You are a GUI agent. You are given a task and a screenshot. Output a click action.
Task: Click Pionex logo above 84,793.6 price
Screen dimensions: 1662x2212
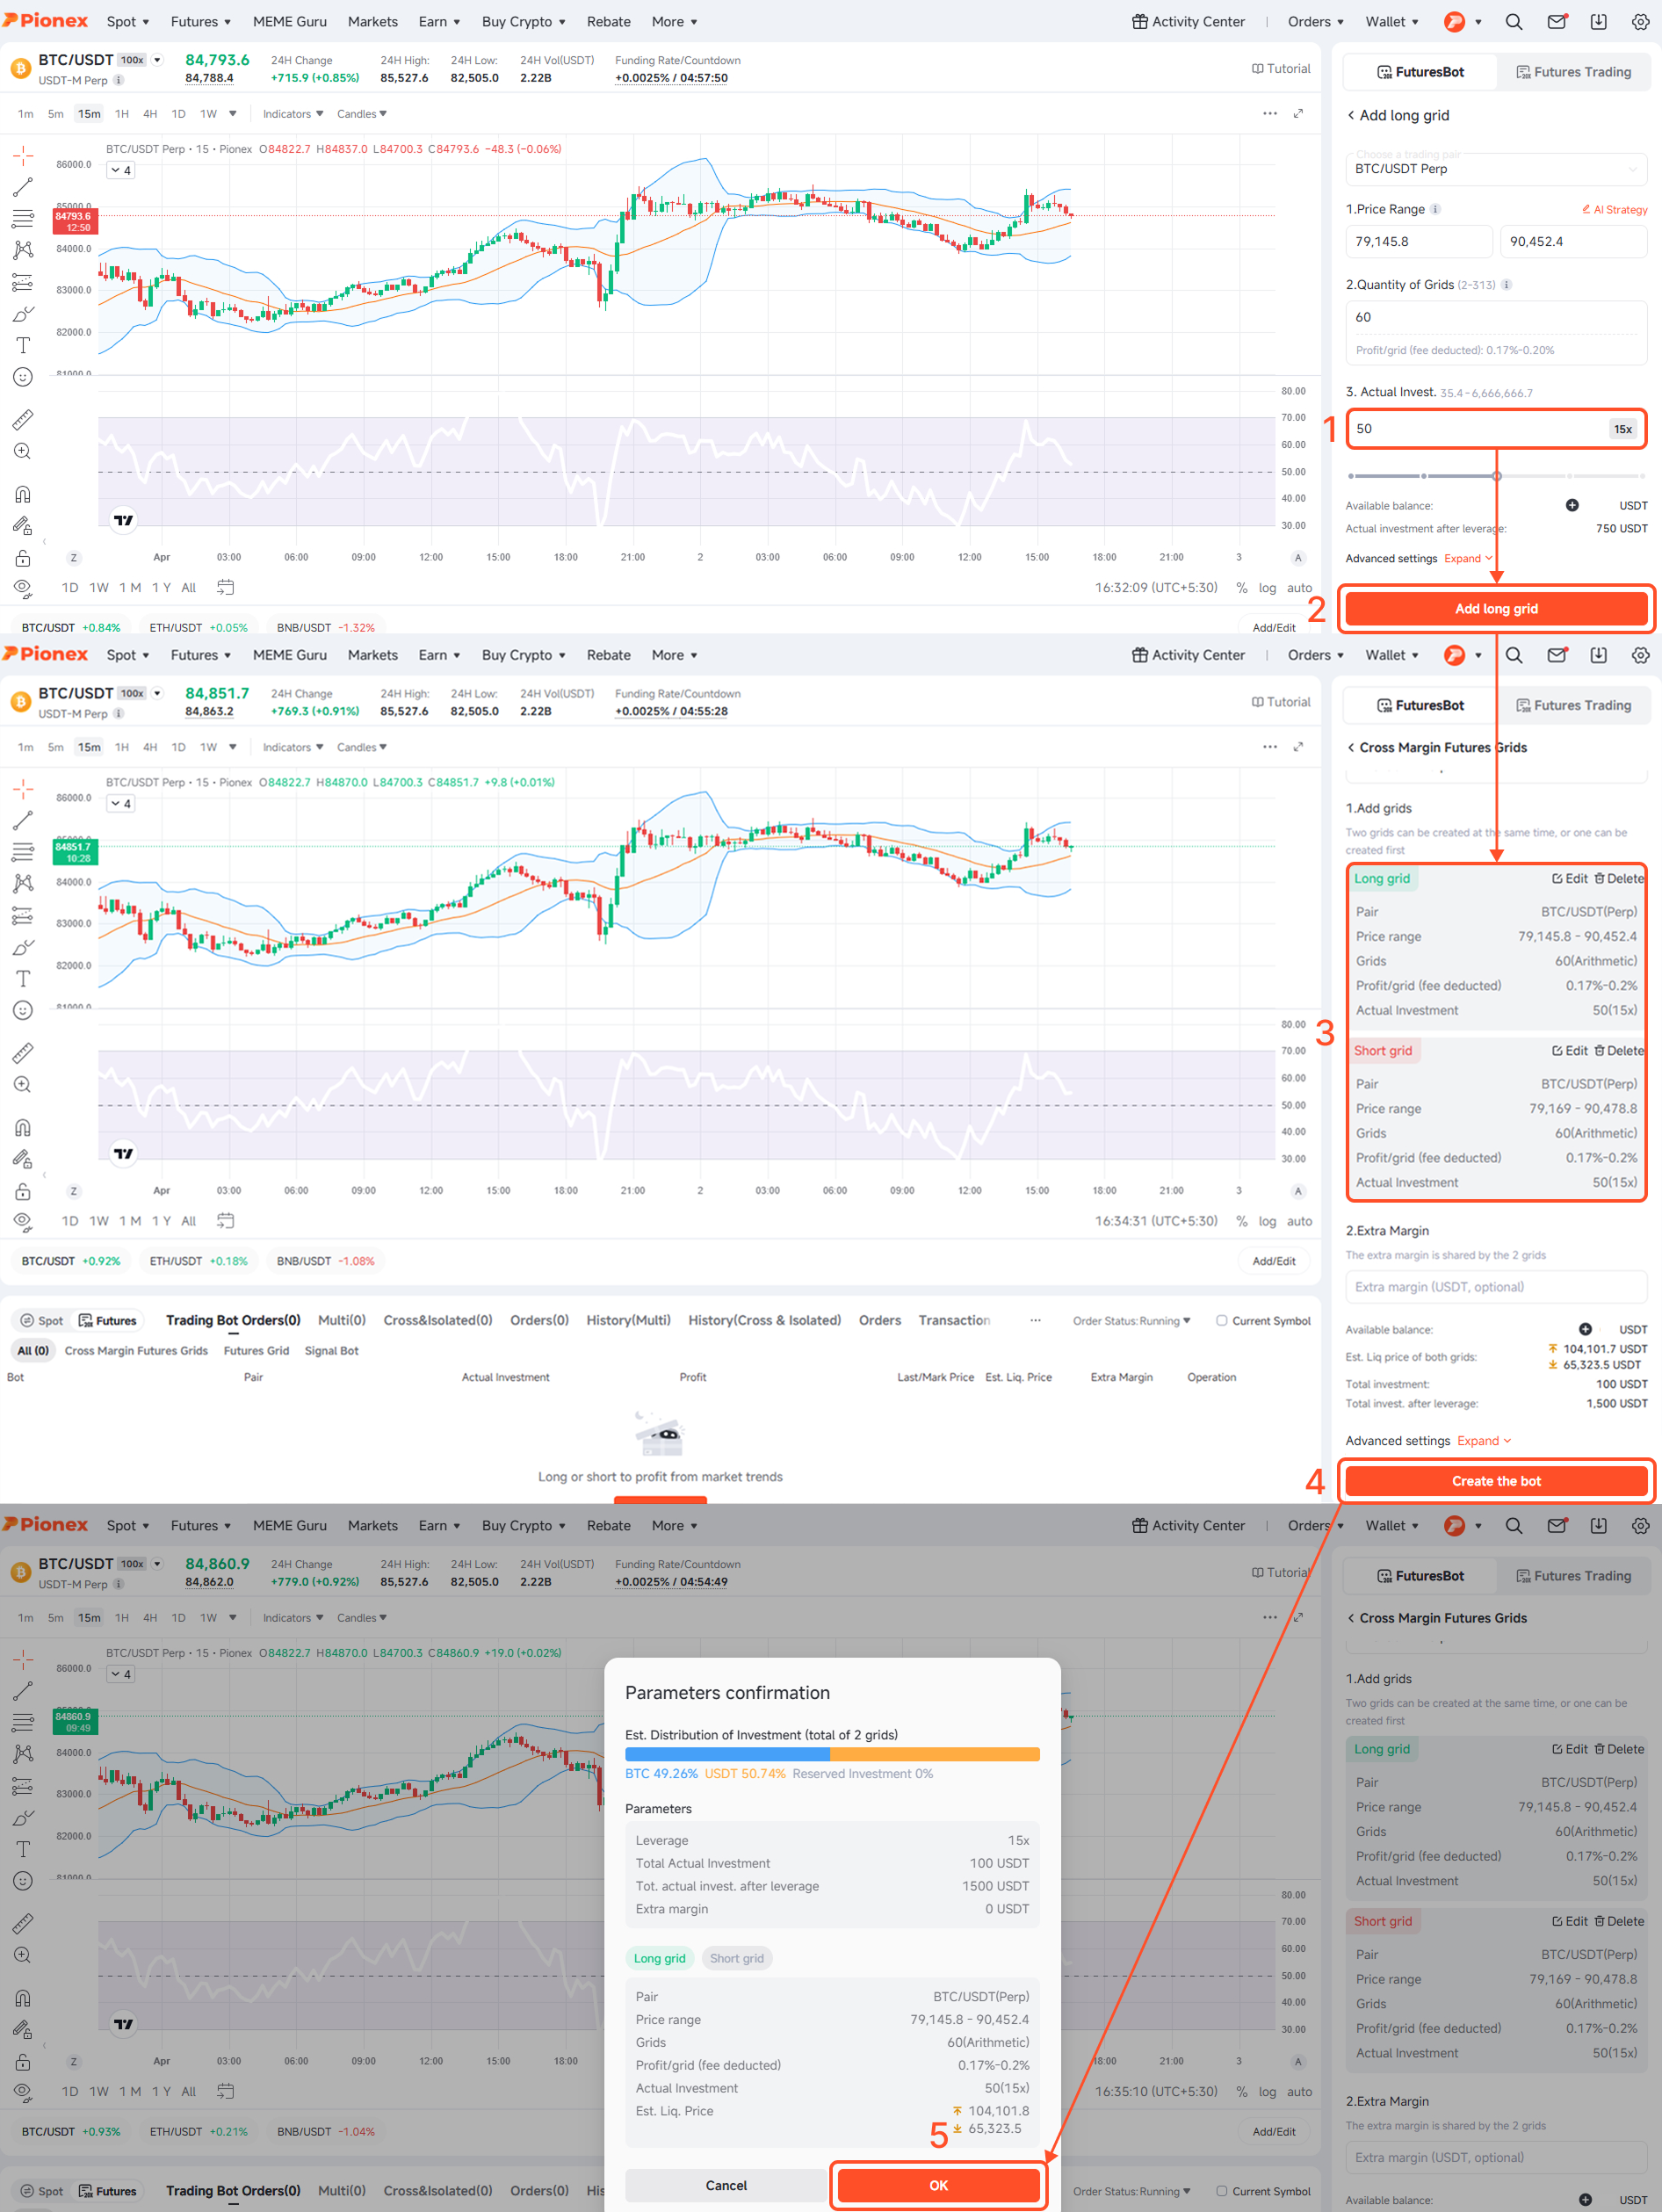tap(45, 21)
